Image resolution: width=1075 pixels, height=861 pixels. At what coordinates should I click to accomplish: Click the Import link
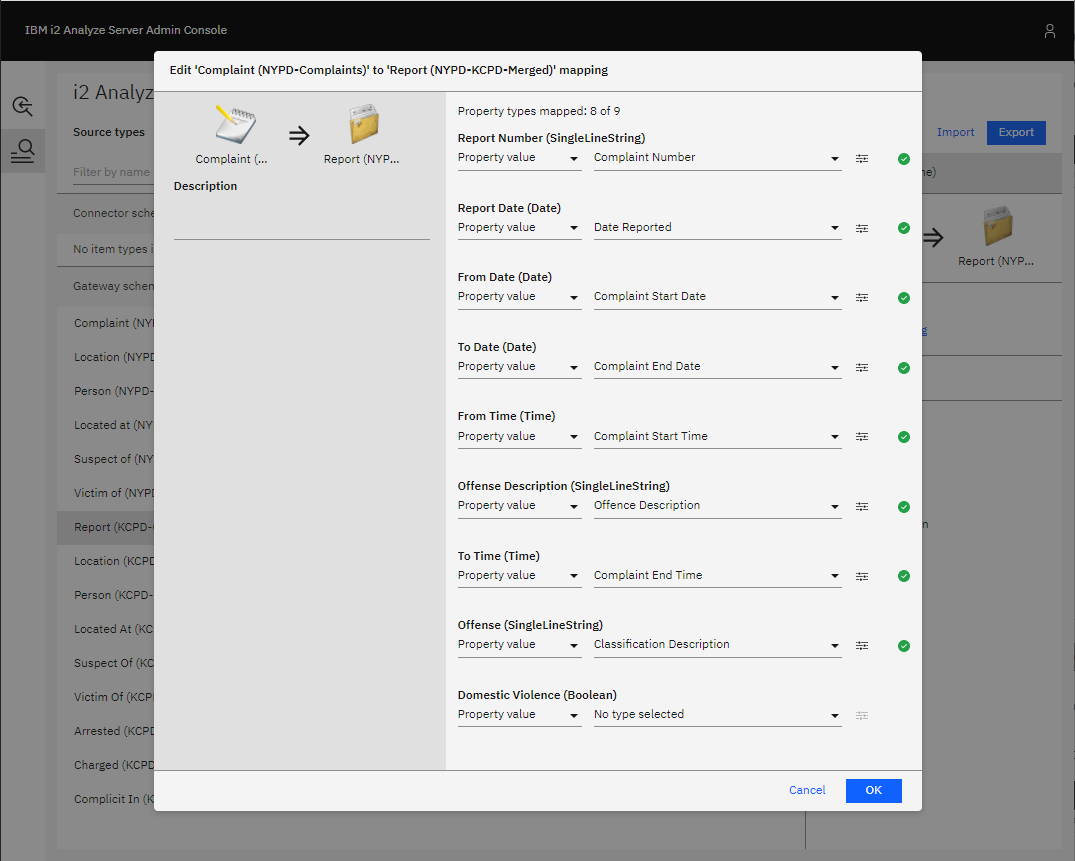pyautogui.click(x=955, y=132)
